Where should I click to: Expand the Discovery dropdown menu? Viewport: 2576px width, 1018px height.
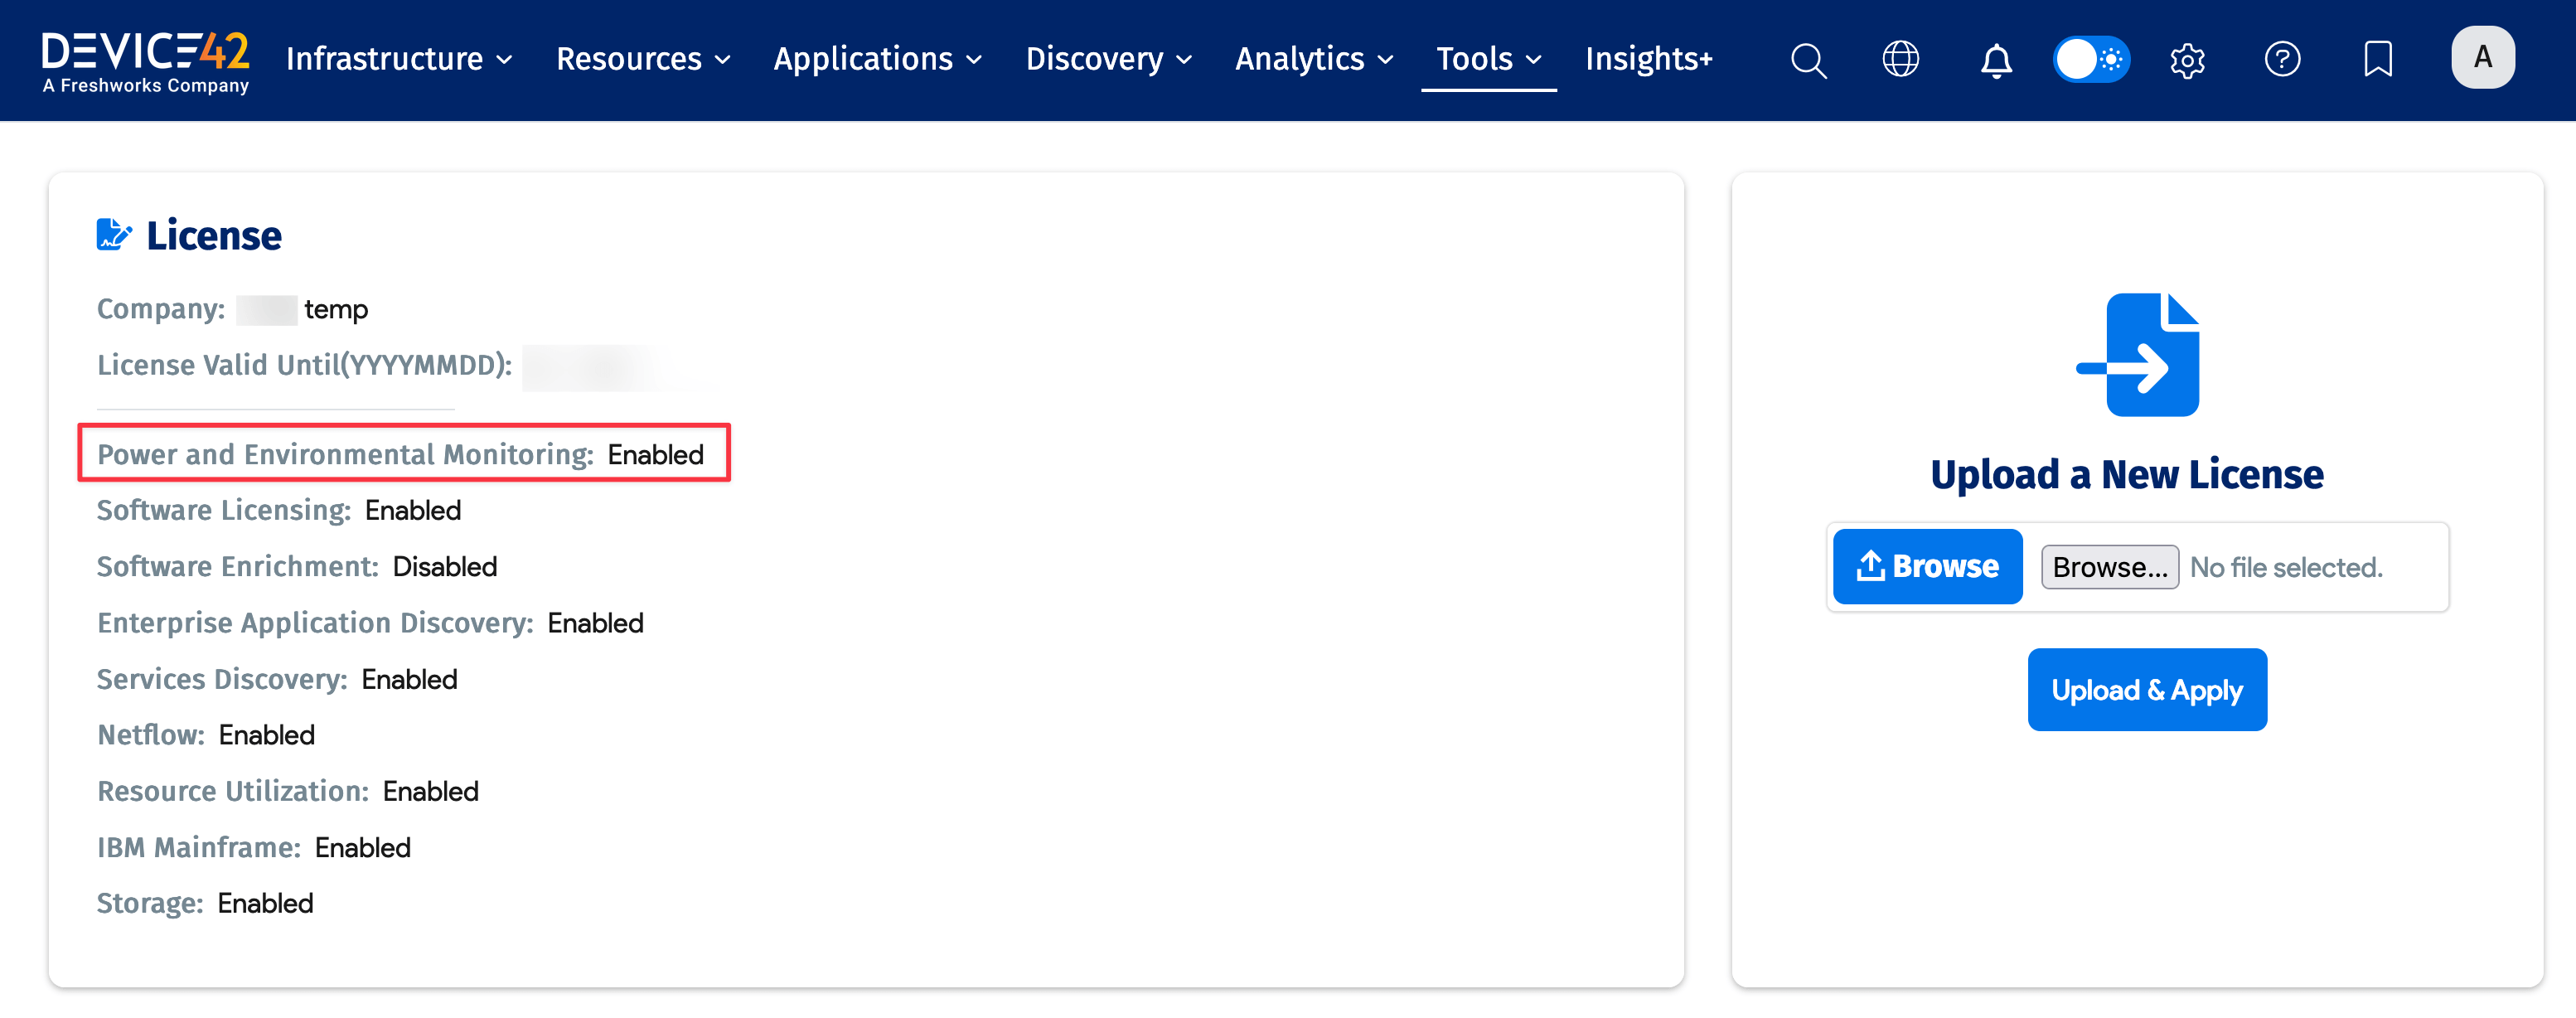[x=1108, y=59]
